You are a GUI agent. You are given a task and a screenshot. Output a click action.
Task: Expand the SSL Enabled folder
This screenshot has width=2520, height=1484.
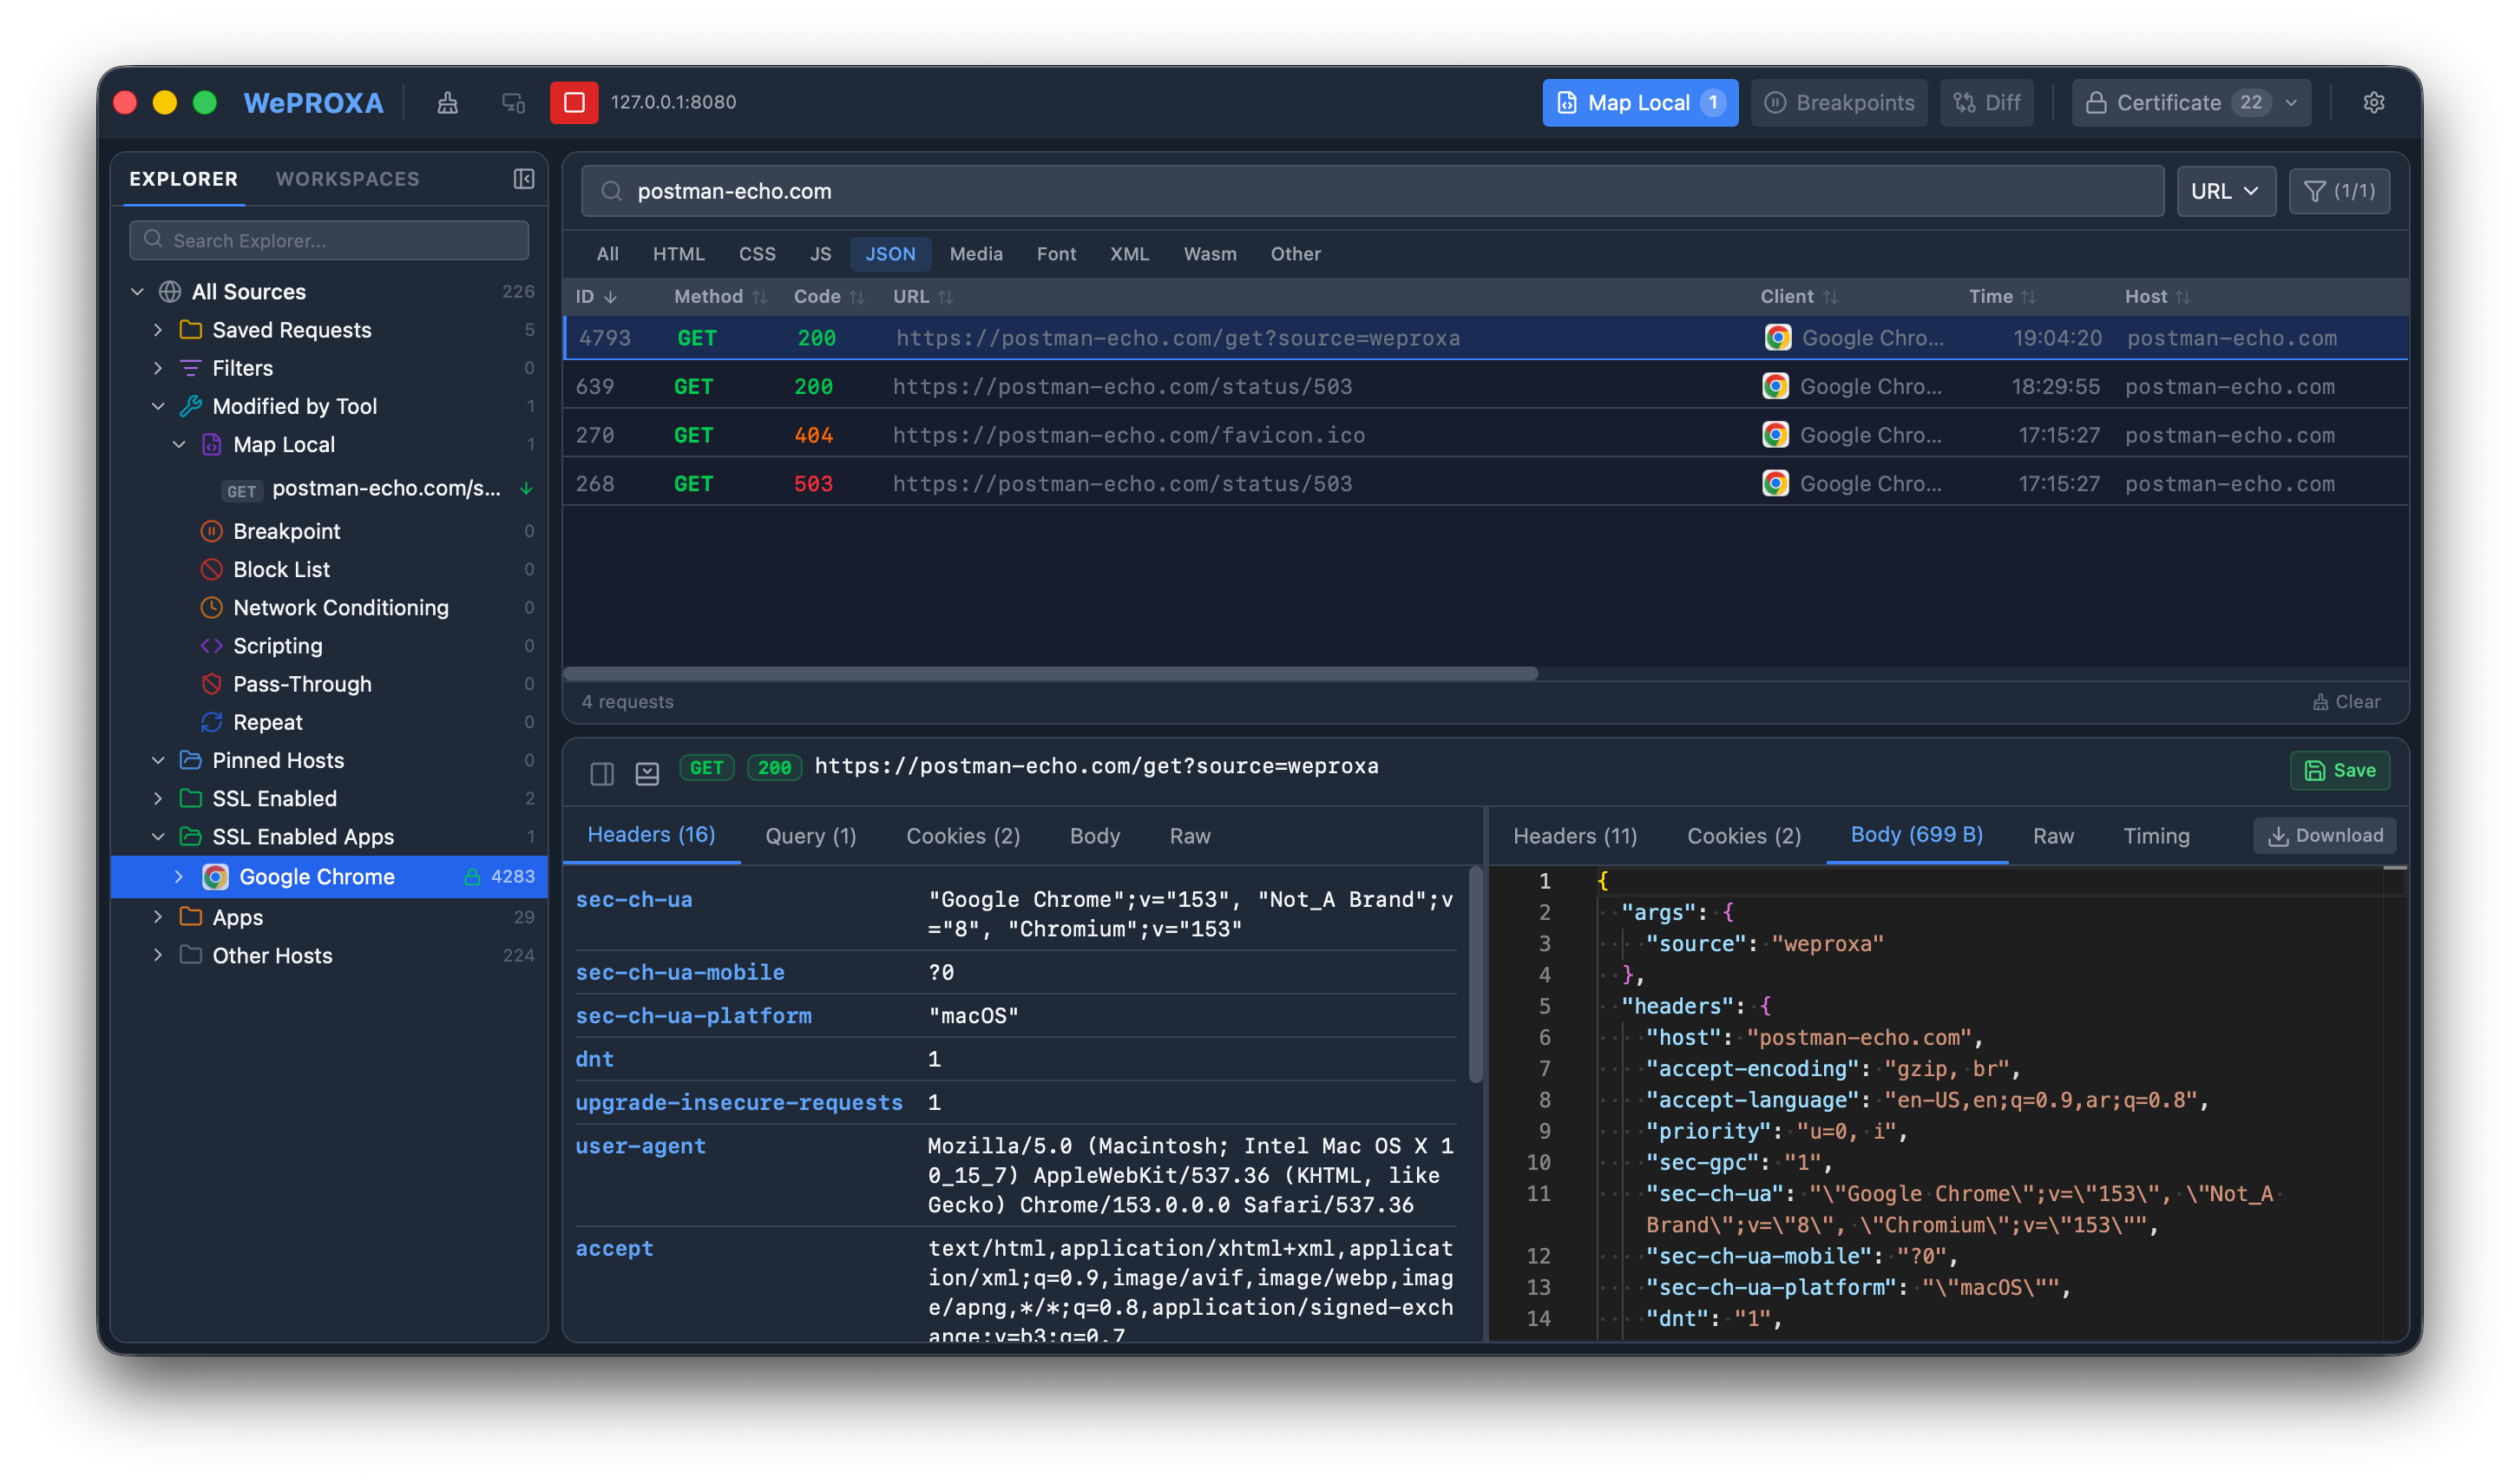[157, 798]
